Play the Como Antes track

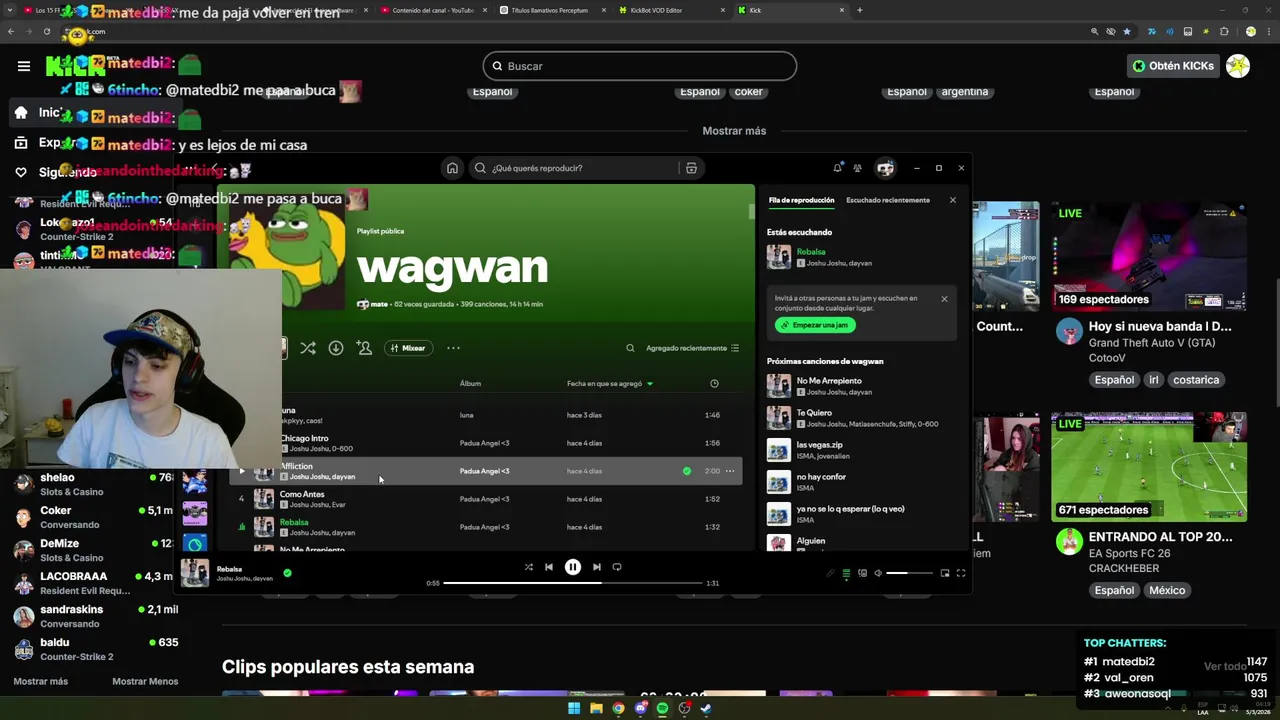tap(241, 499)
